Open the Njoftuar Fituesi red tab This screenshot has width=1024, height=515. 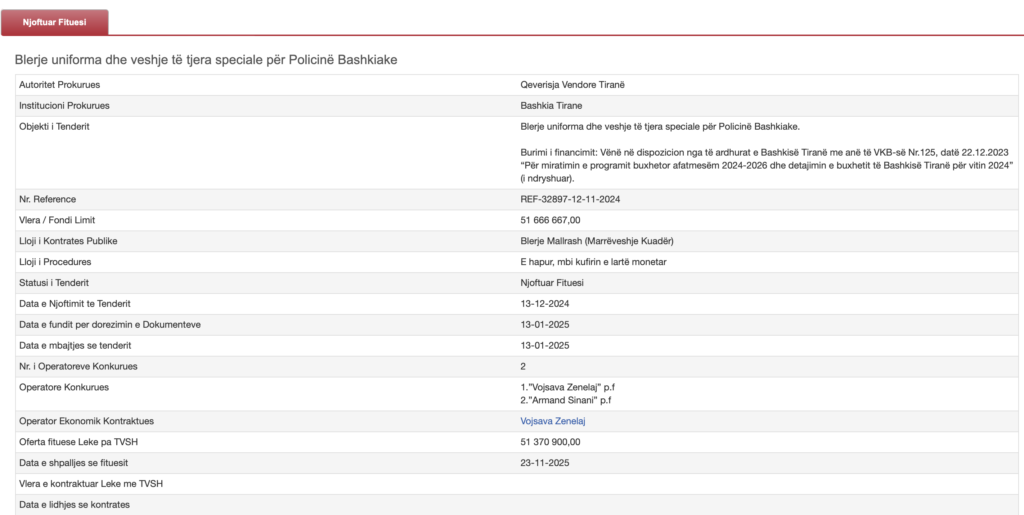pyautogui.click(x=54, y=21)
